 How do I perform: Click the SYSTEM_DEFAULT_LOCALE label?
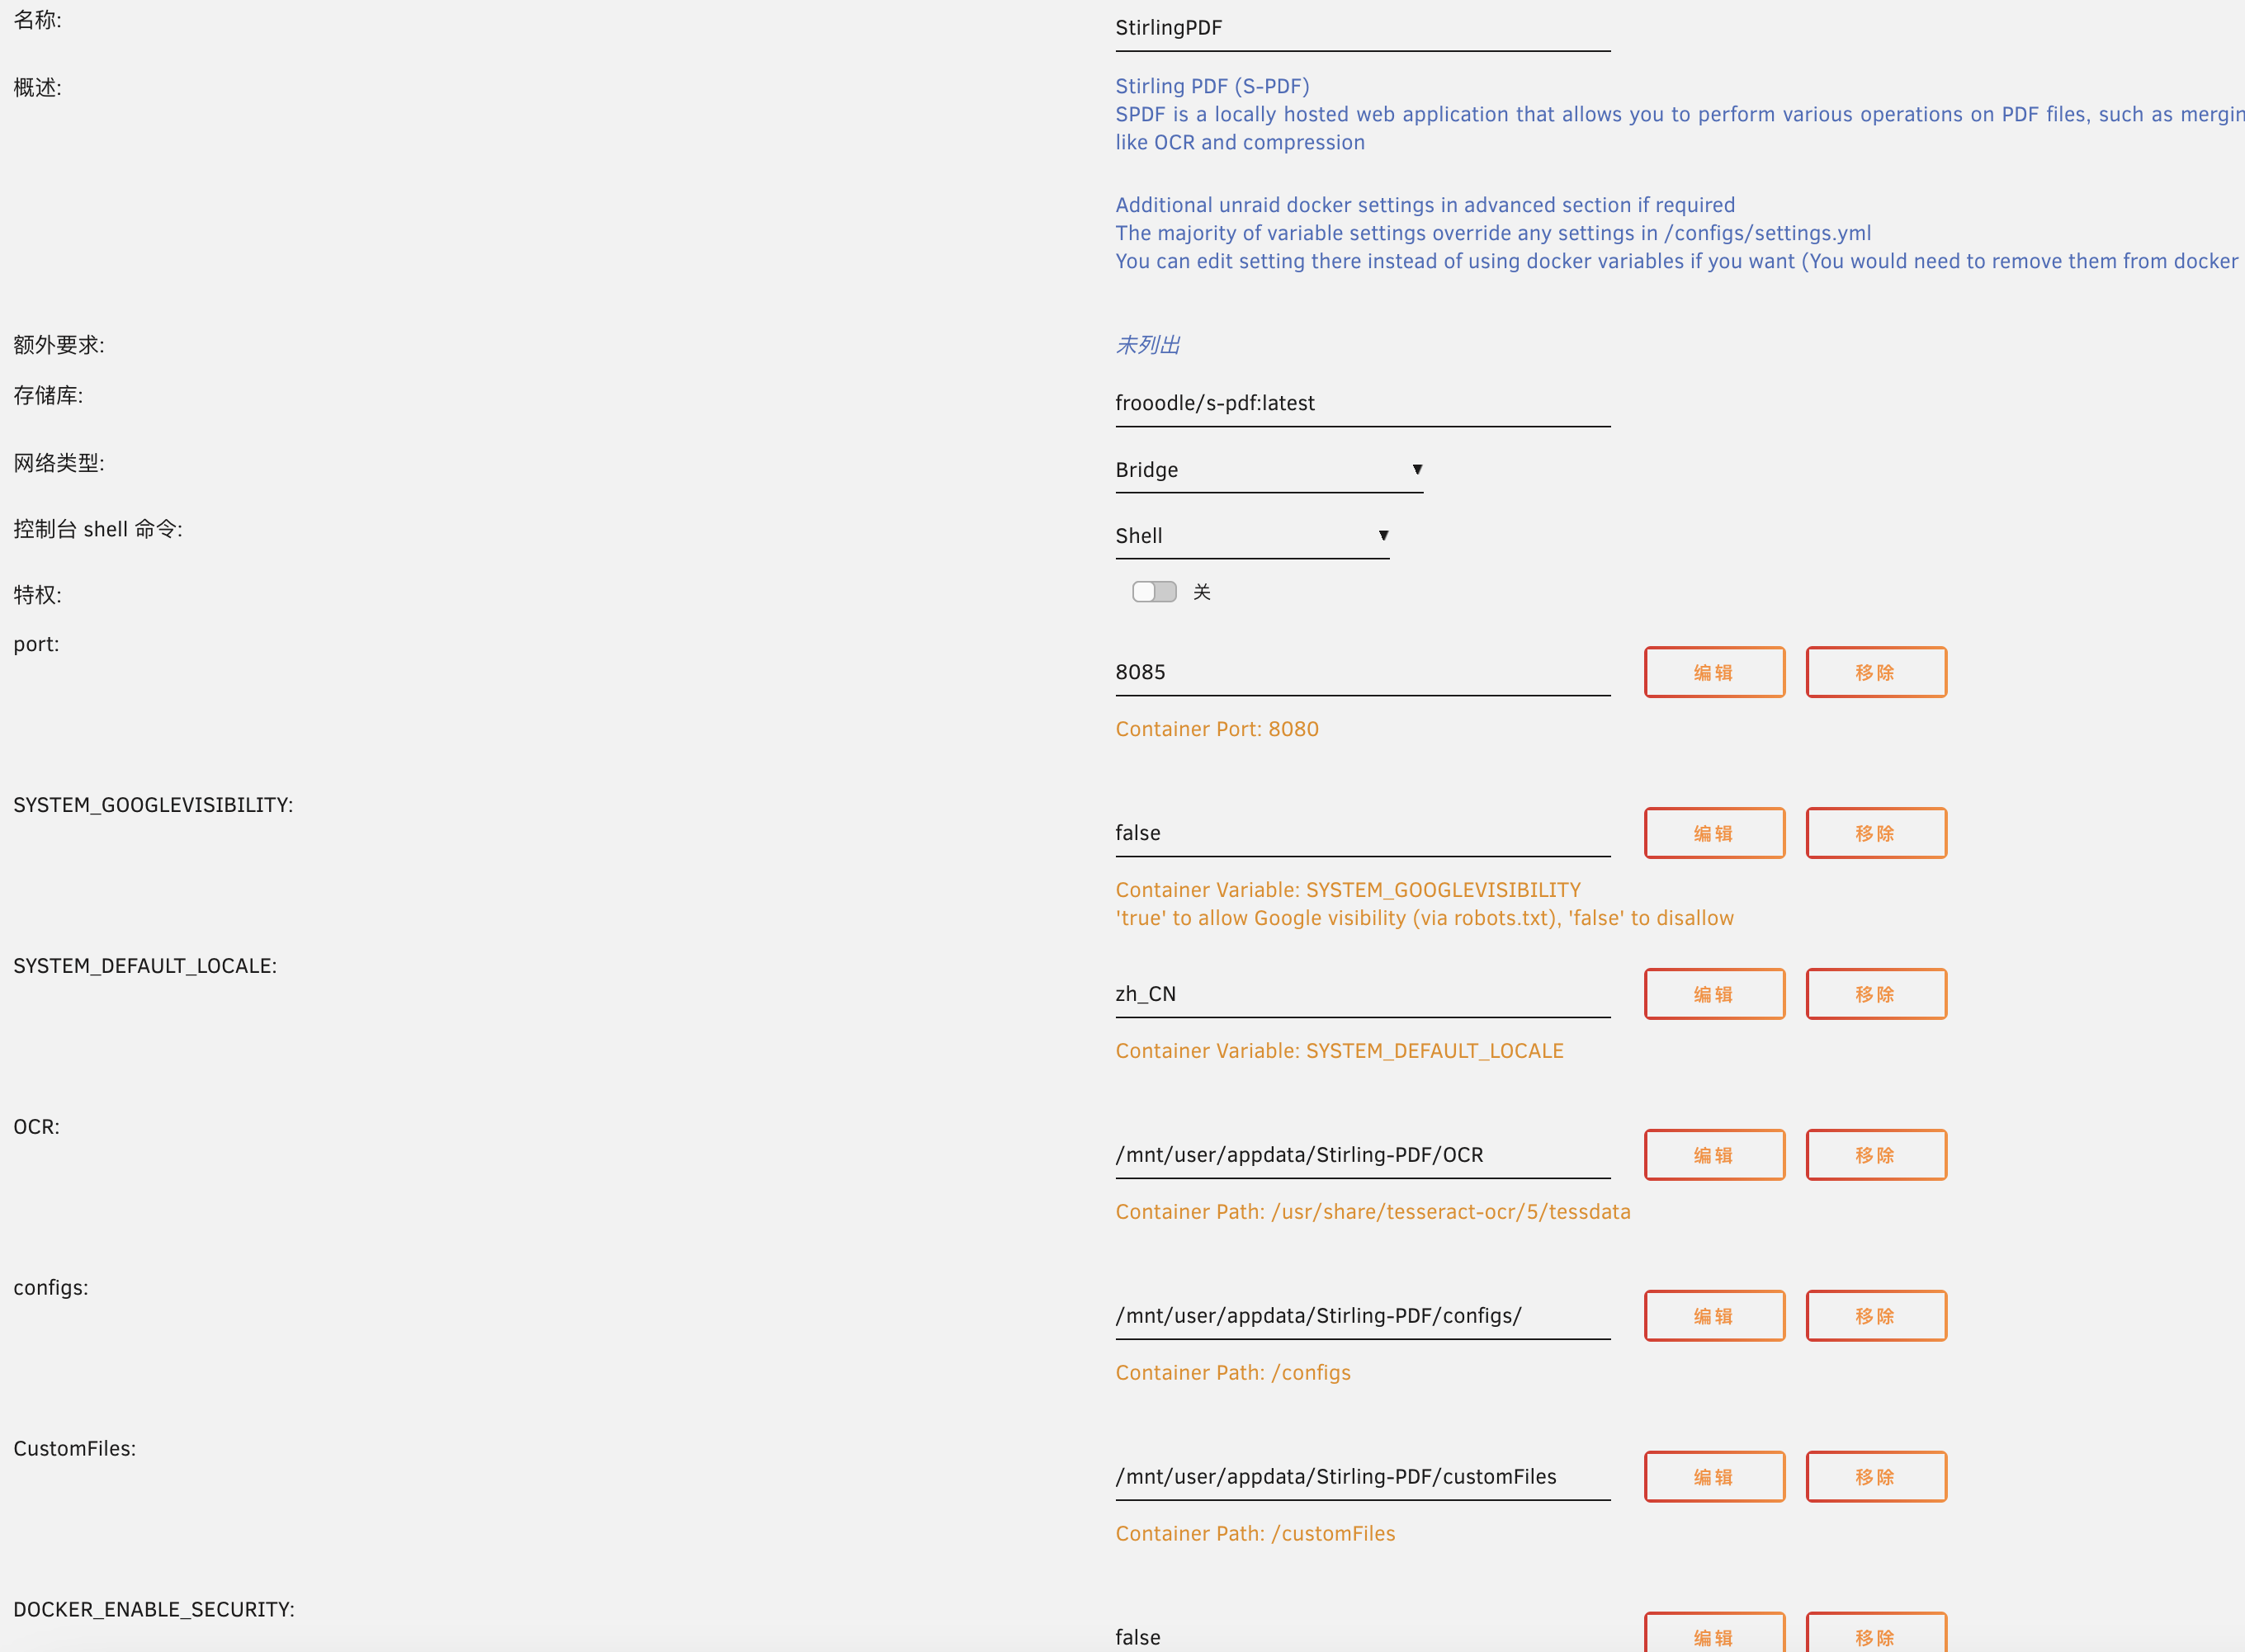[145, 966]
